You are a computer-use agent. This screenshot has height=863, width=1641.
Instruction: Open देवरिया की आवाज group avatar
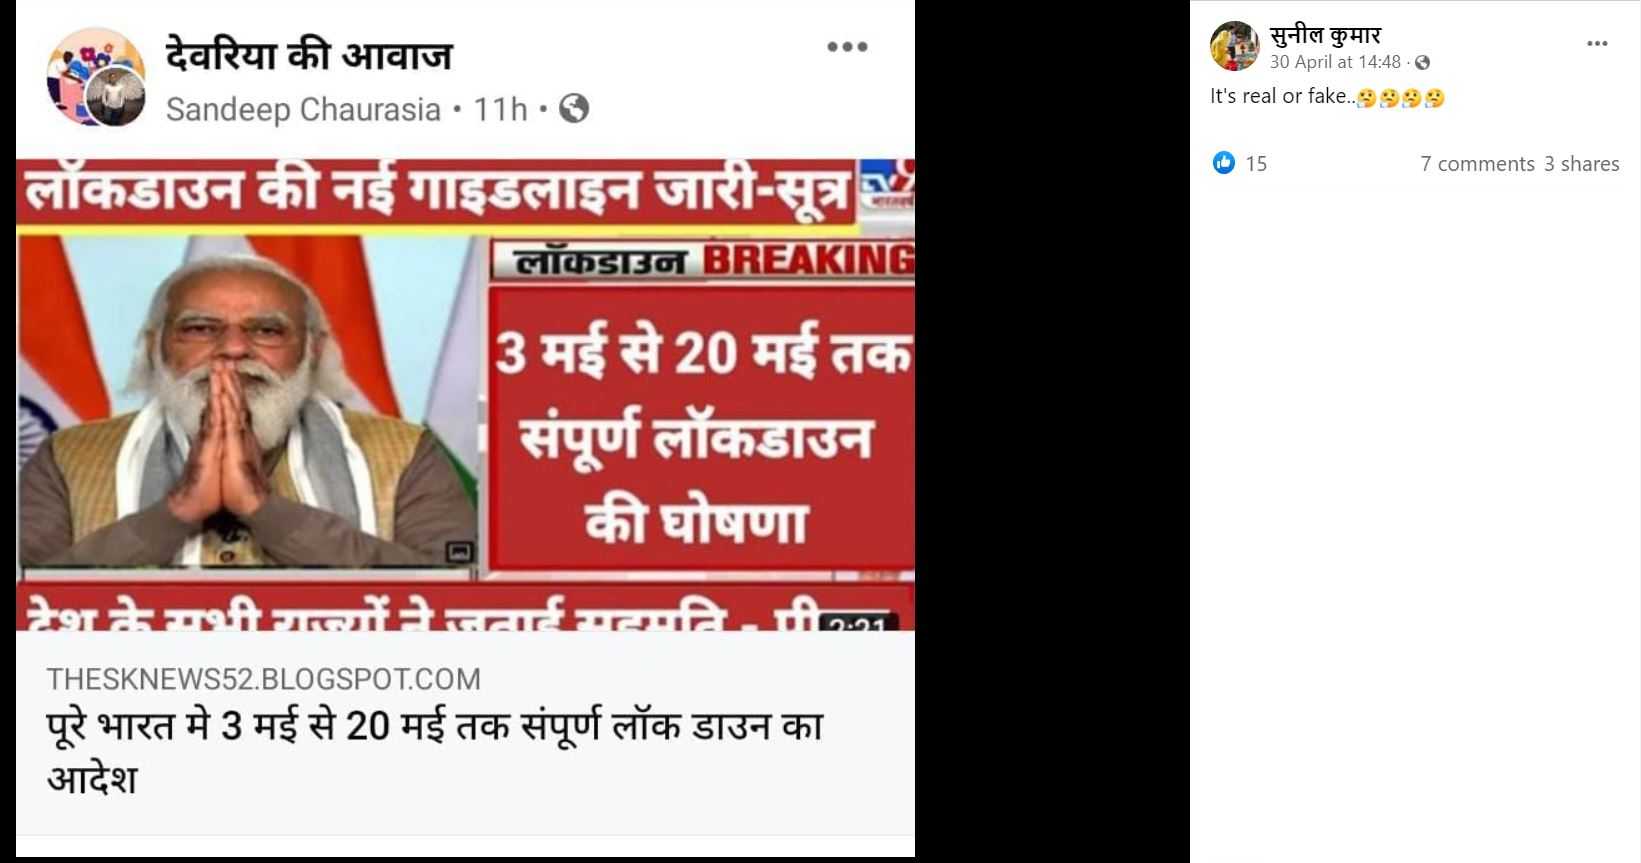(x=96, y=77)
